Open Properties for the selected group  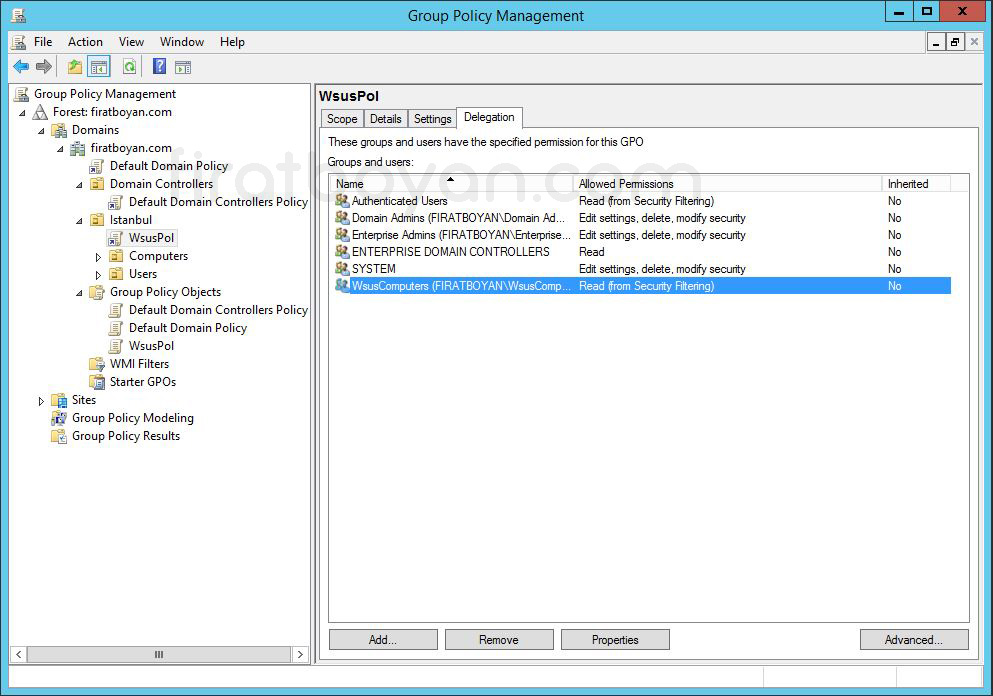click(x=615, y=640)
